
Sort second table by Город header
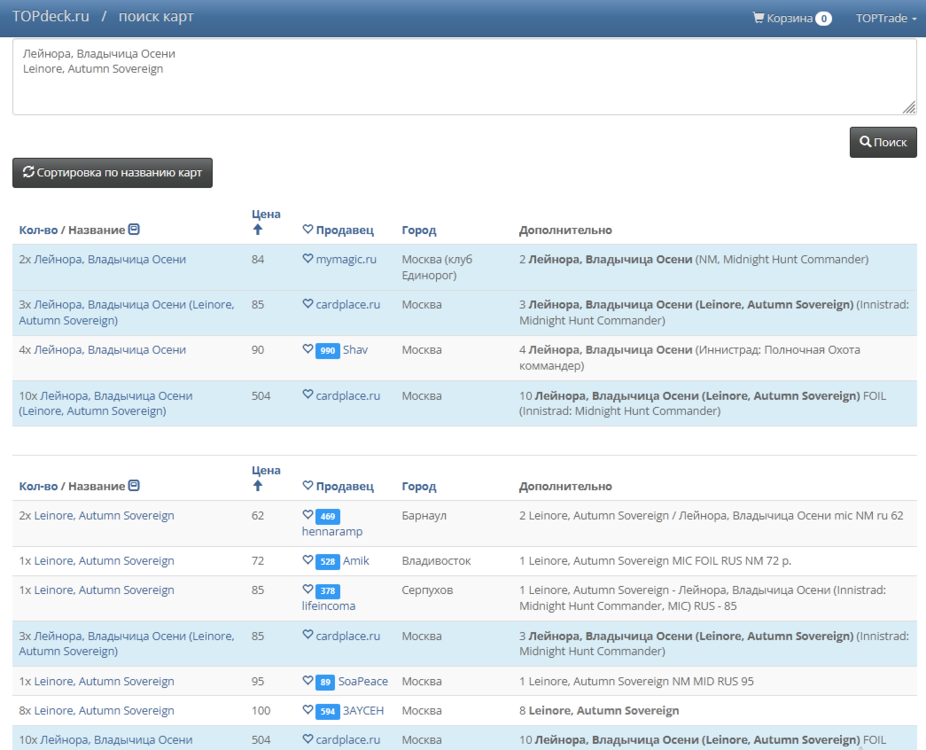[419, 486]
